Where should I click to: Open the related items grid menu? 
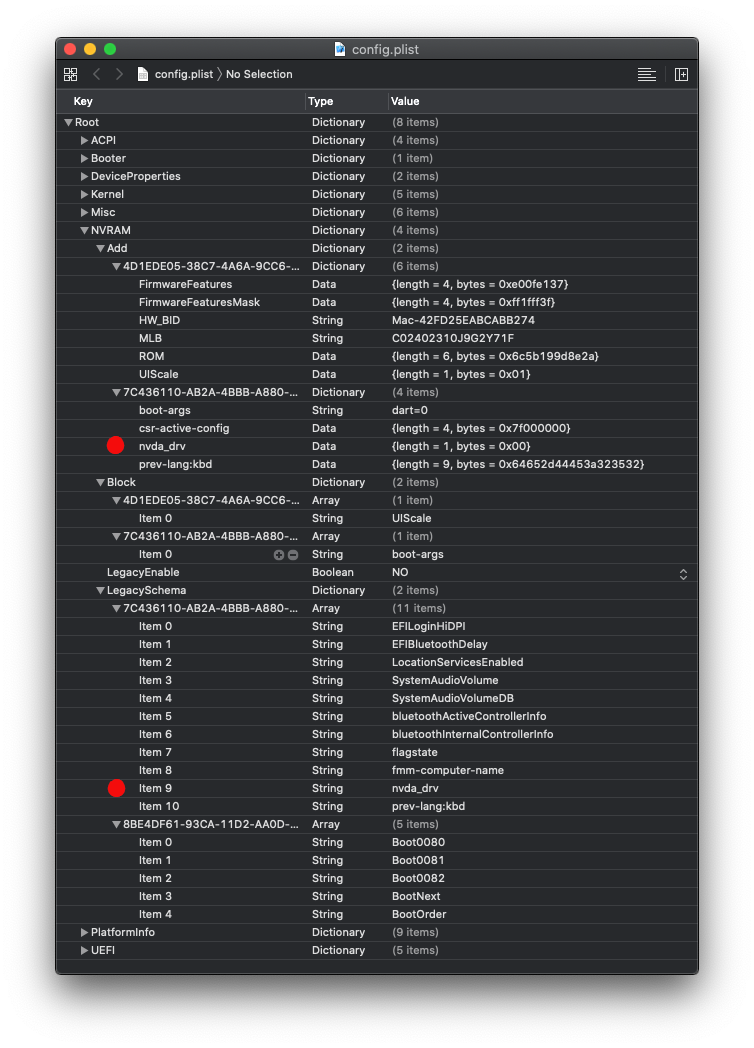pos(70,74)
